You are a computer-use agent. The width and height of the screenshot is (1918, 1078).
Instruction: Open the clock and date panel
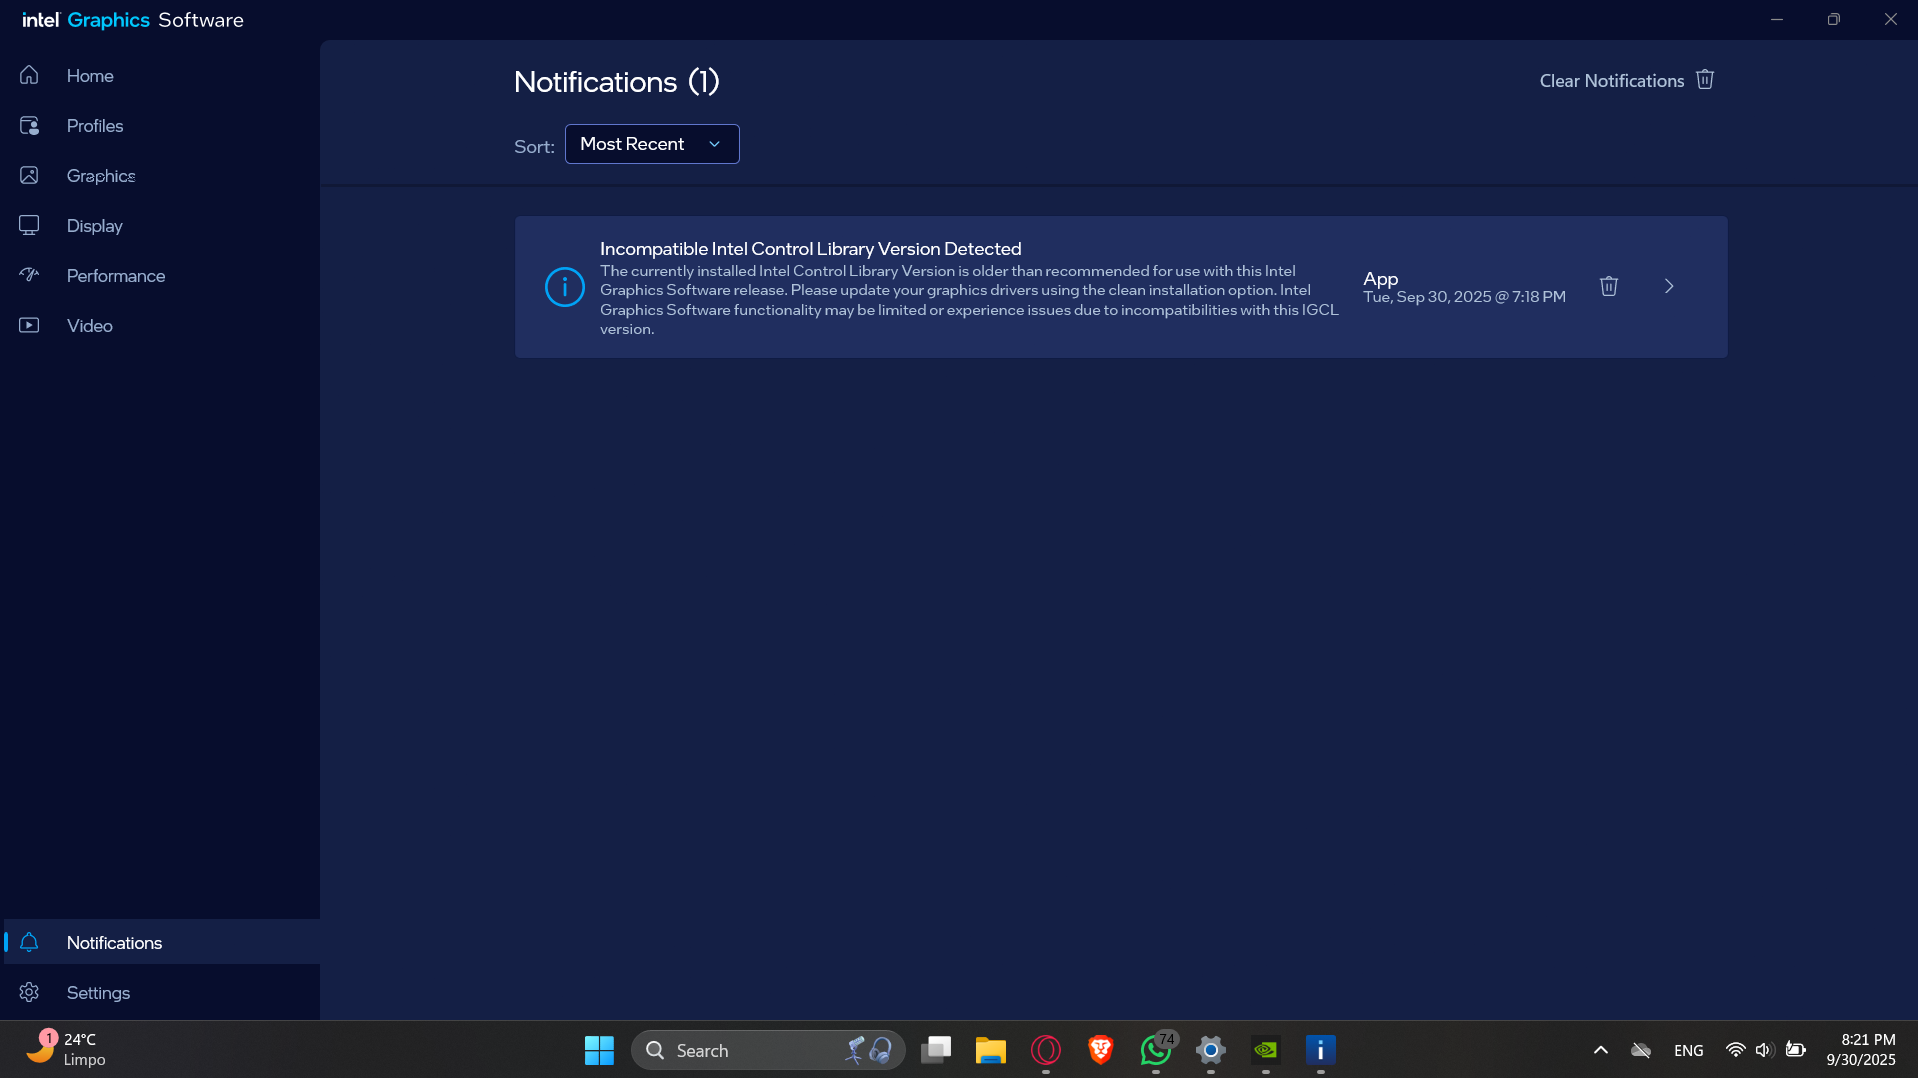1861,1050
